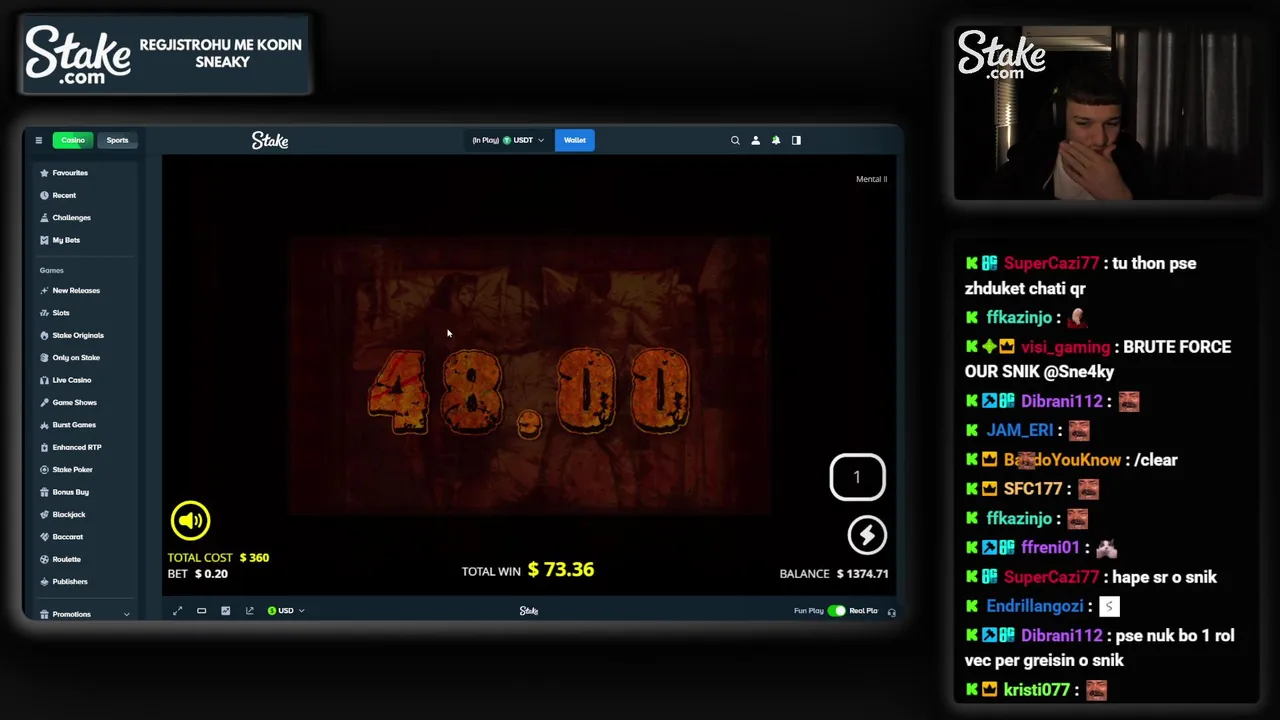The image size is (1280, 720).
Task: Click the Blackjack icon
Action: click(x=44, y=514)
